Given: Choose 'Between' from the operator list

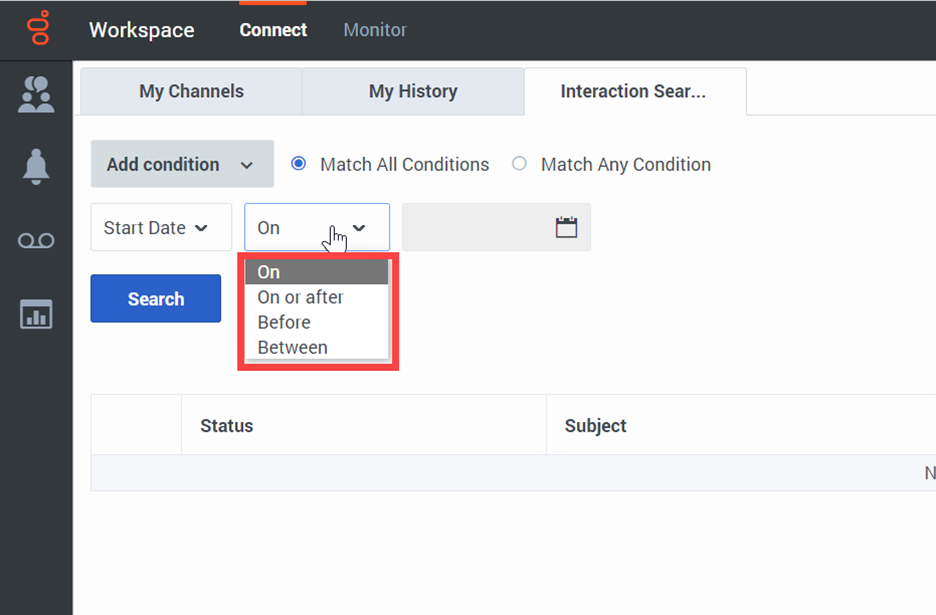Looking at the screenshot, I should (292, 347).
